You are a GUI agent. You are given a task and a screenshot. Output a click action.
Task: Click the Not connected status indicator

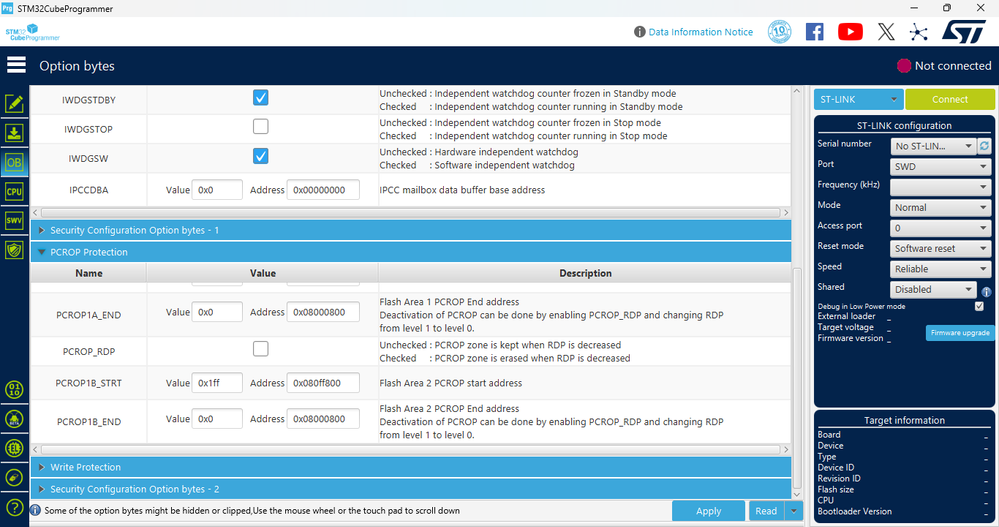point(944,66)
